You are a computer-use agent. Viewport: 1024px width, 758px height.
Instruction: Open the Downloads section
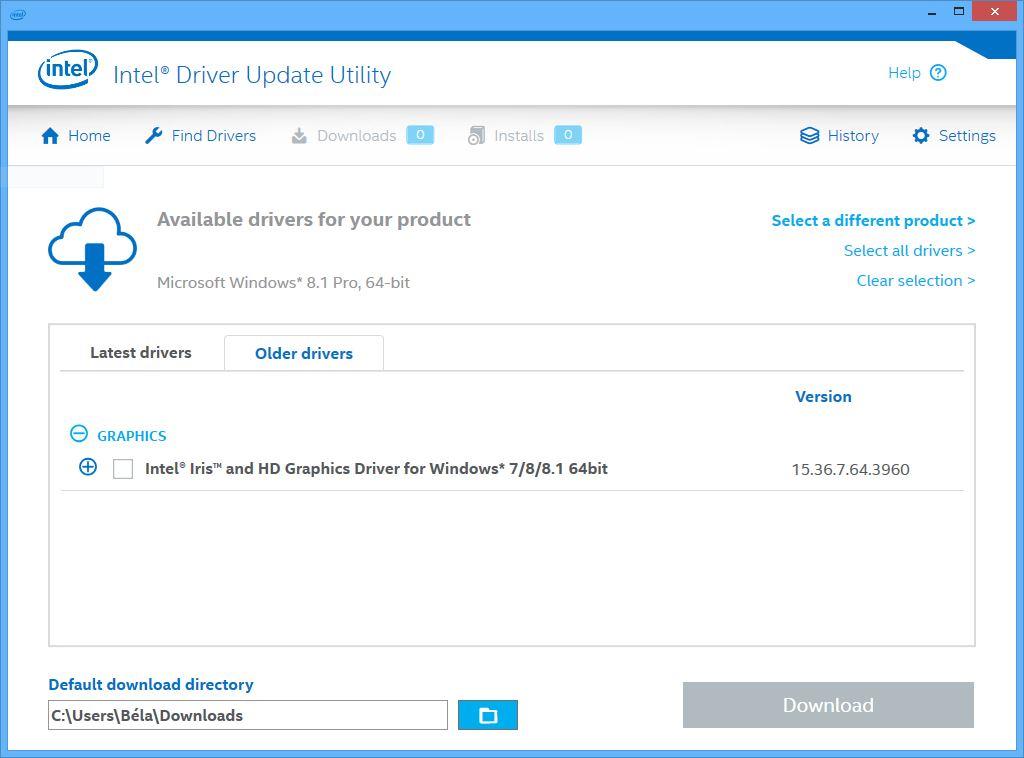(x=362, y=136)
